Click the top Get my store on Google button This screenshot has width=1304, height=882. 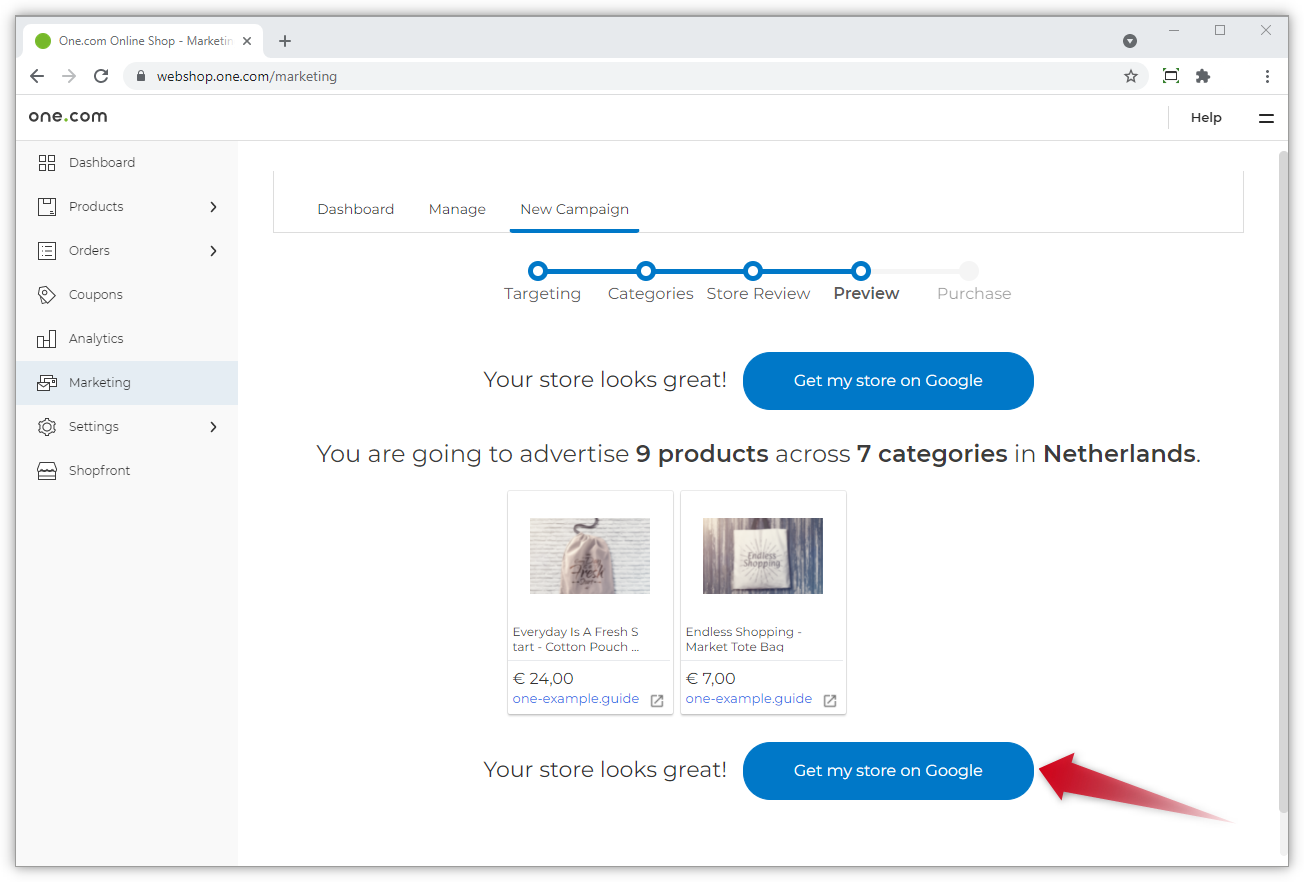click(887, 381)
